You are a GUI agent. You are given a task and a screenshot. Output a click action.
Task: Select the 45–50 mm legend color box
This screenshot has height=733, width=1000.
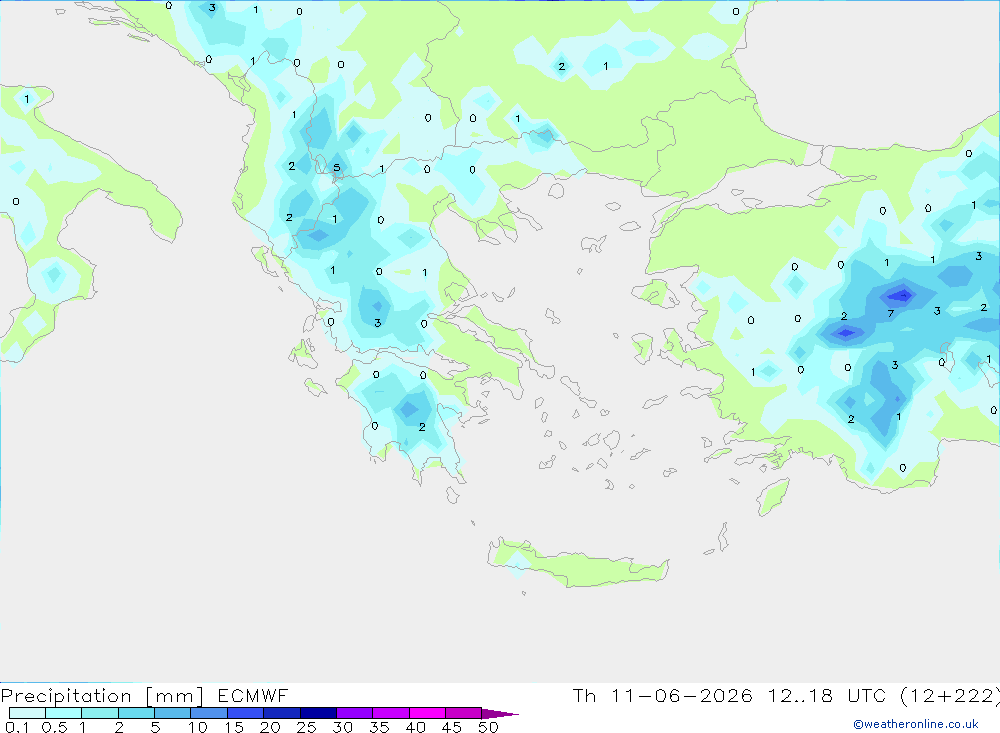click(x=464, y=713)
